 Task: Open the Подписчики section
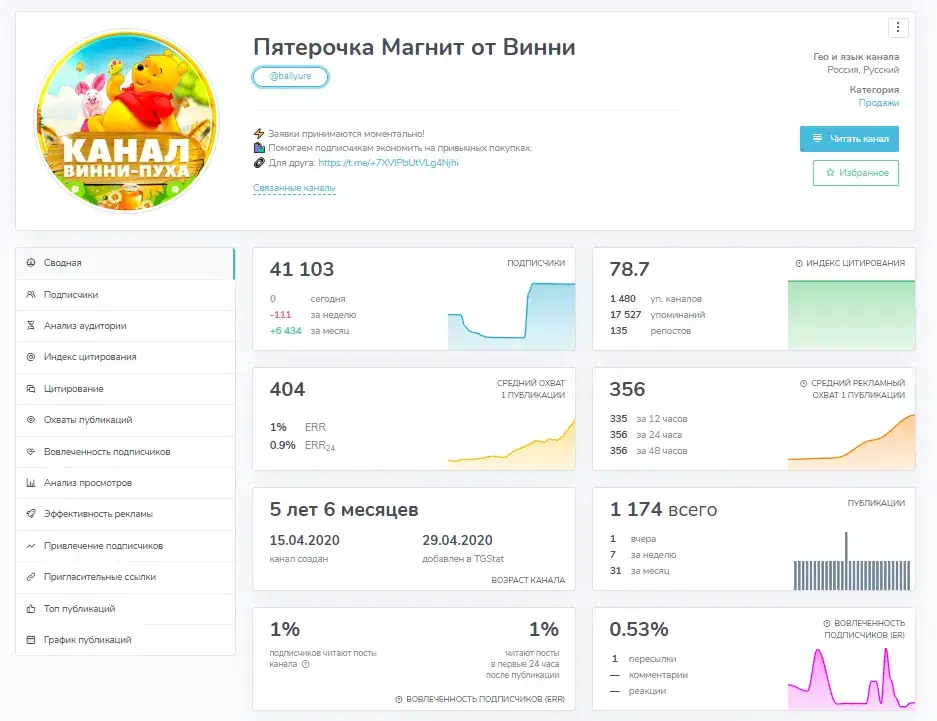[125, 294]
